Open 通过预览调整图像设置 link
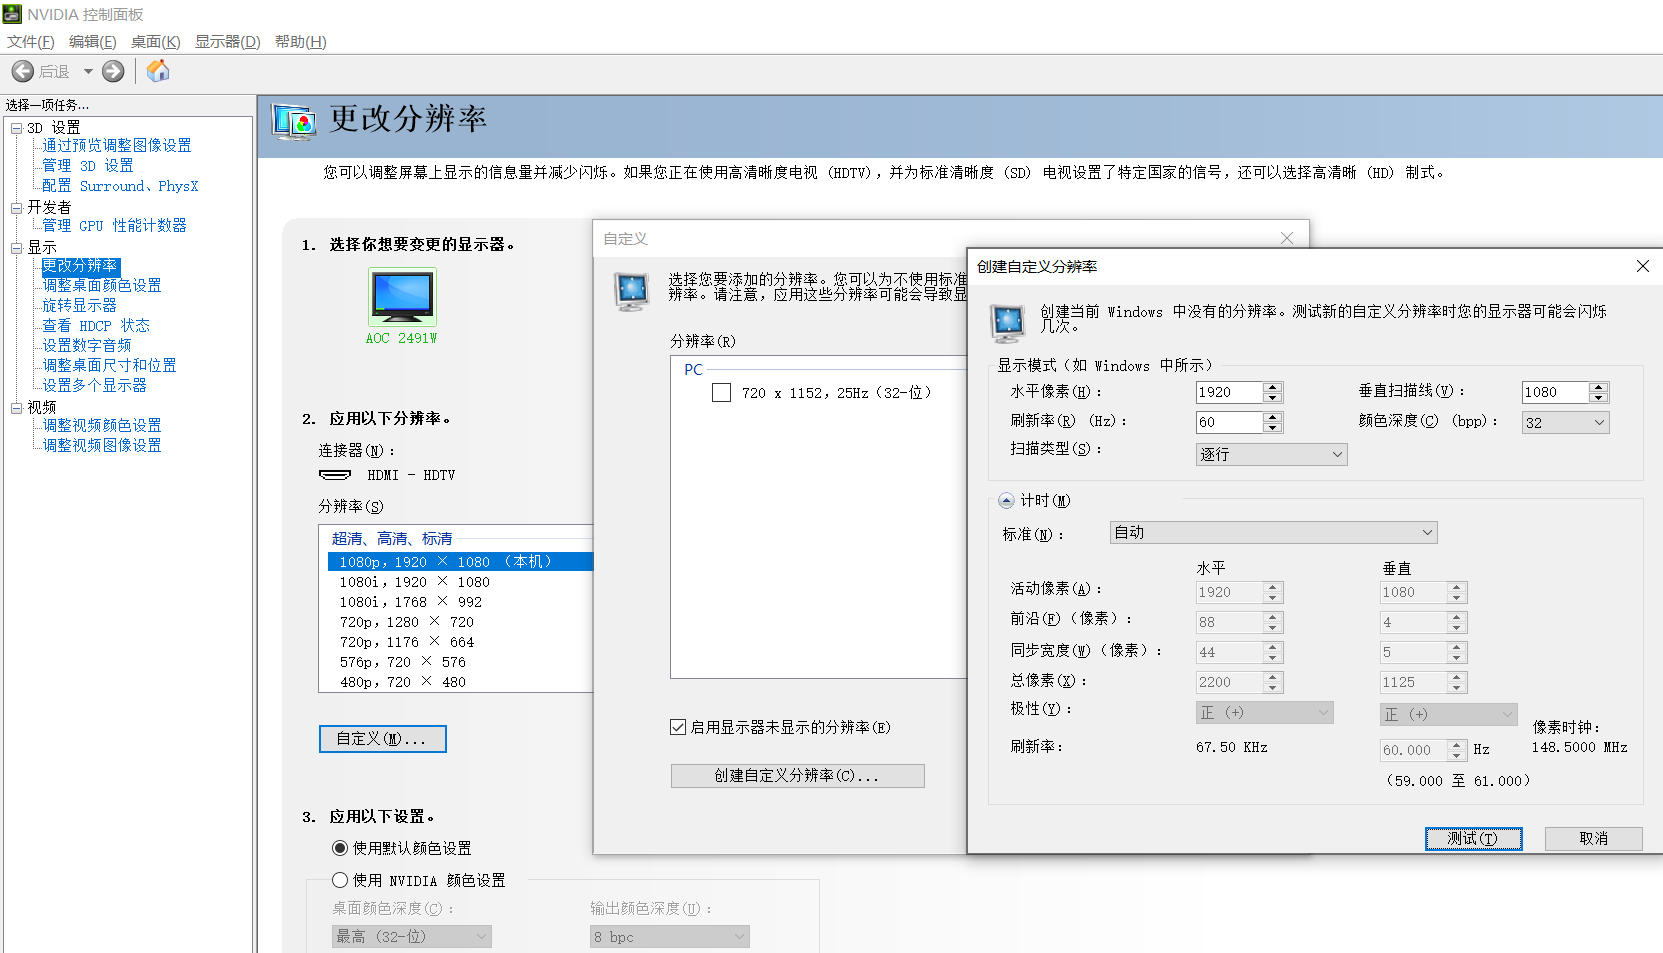 click(x=116, y=146)
